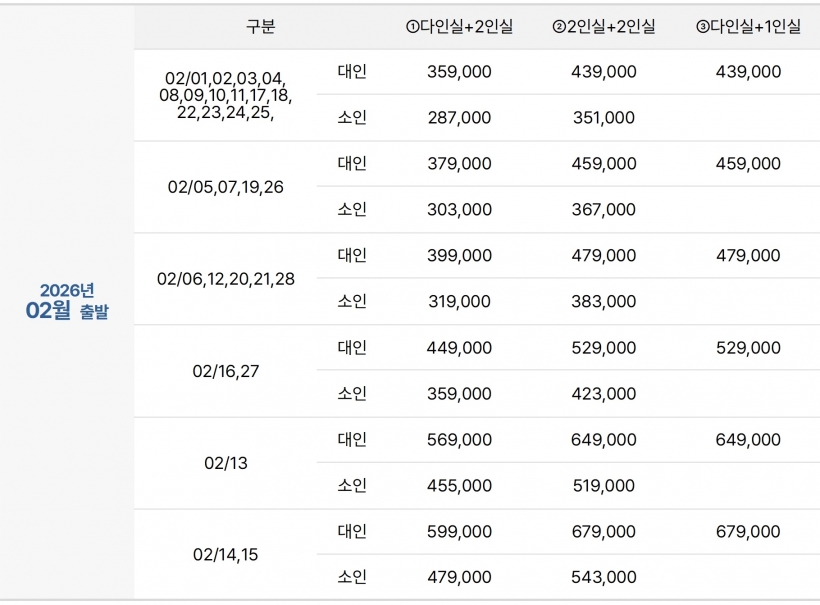This screenshot has width=820, height=605.
Task: Click the 383,000 child price
Action: [603, 302]
